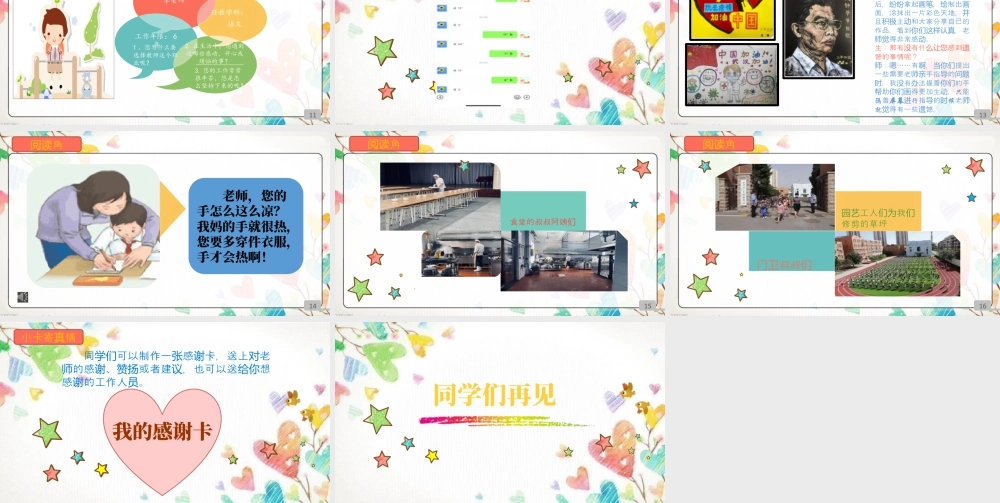
Task: Click slide number badge 11
Action: tap(312, 115)
